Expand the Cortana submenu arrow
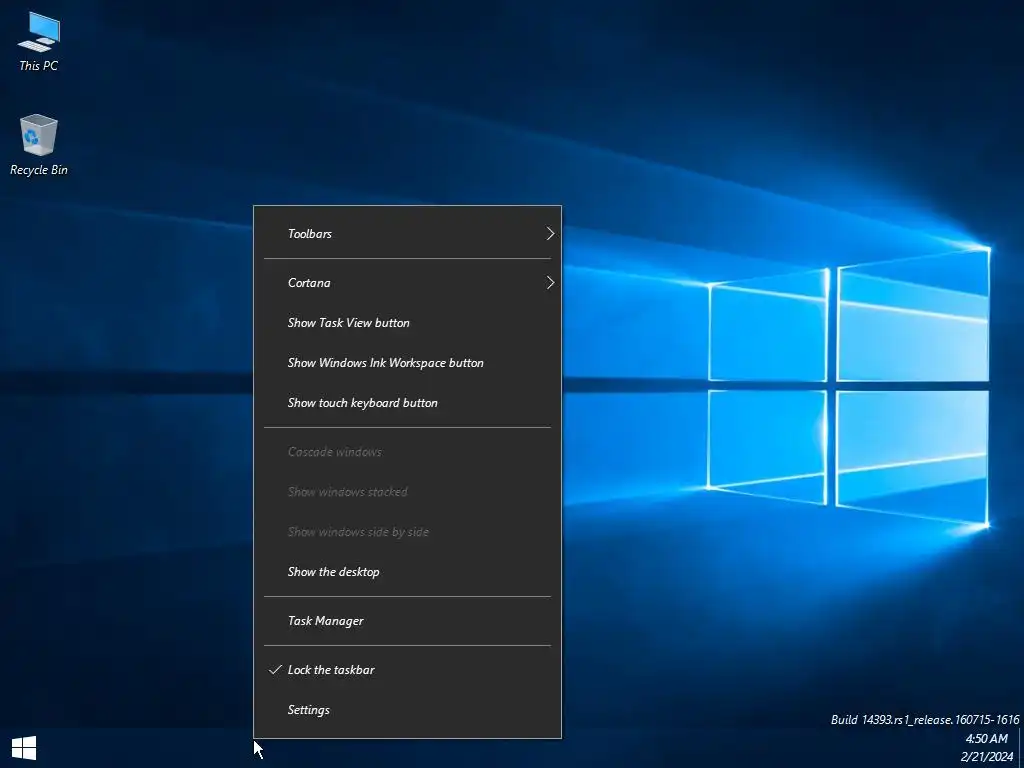Screen dimensions: 1024x768 [550, 283]
